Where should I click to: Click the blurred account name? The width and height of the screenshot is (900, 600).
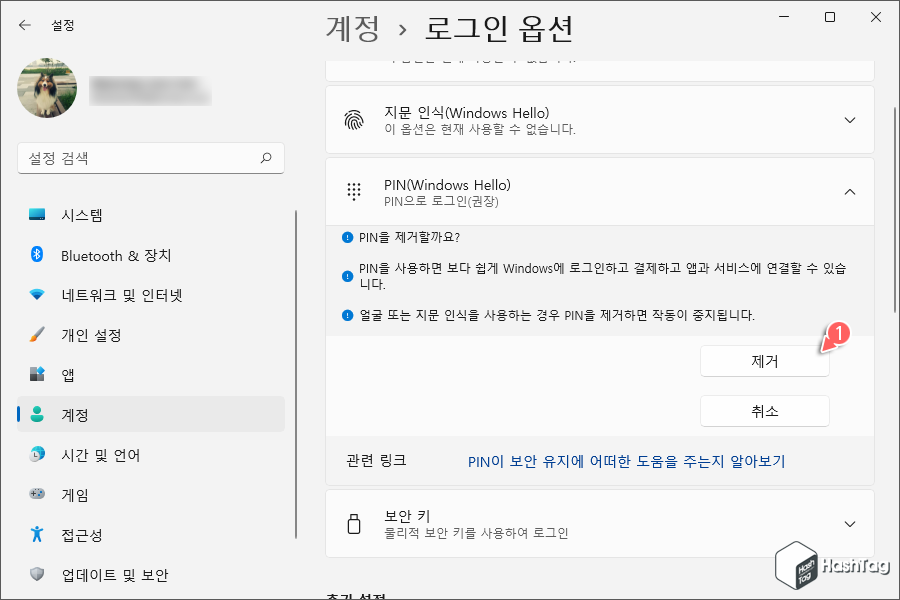(x=150, y=91)
